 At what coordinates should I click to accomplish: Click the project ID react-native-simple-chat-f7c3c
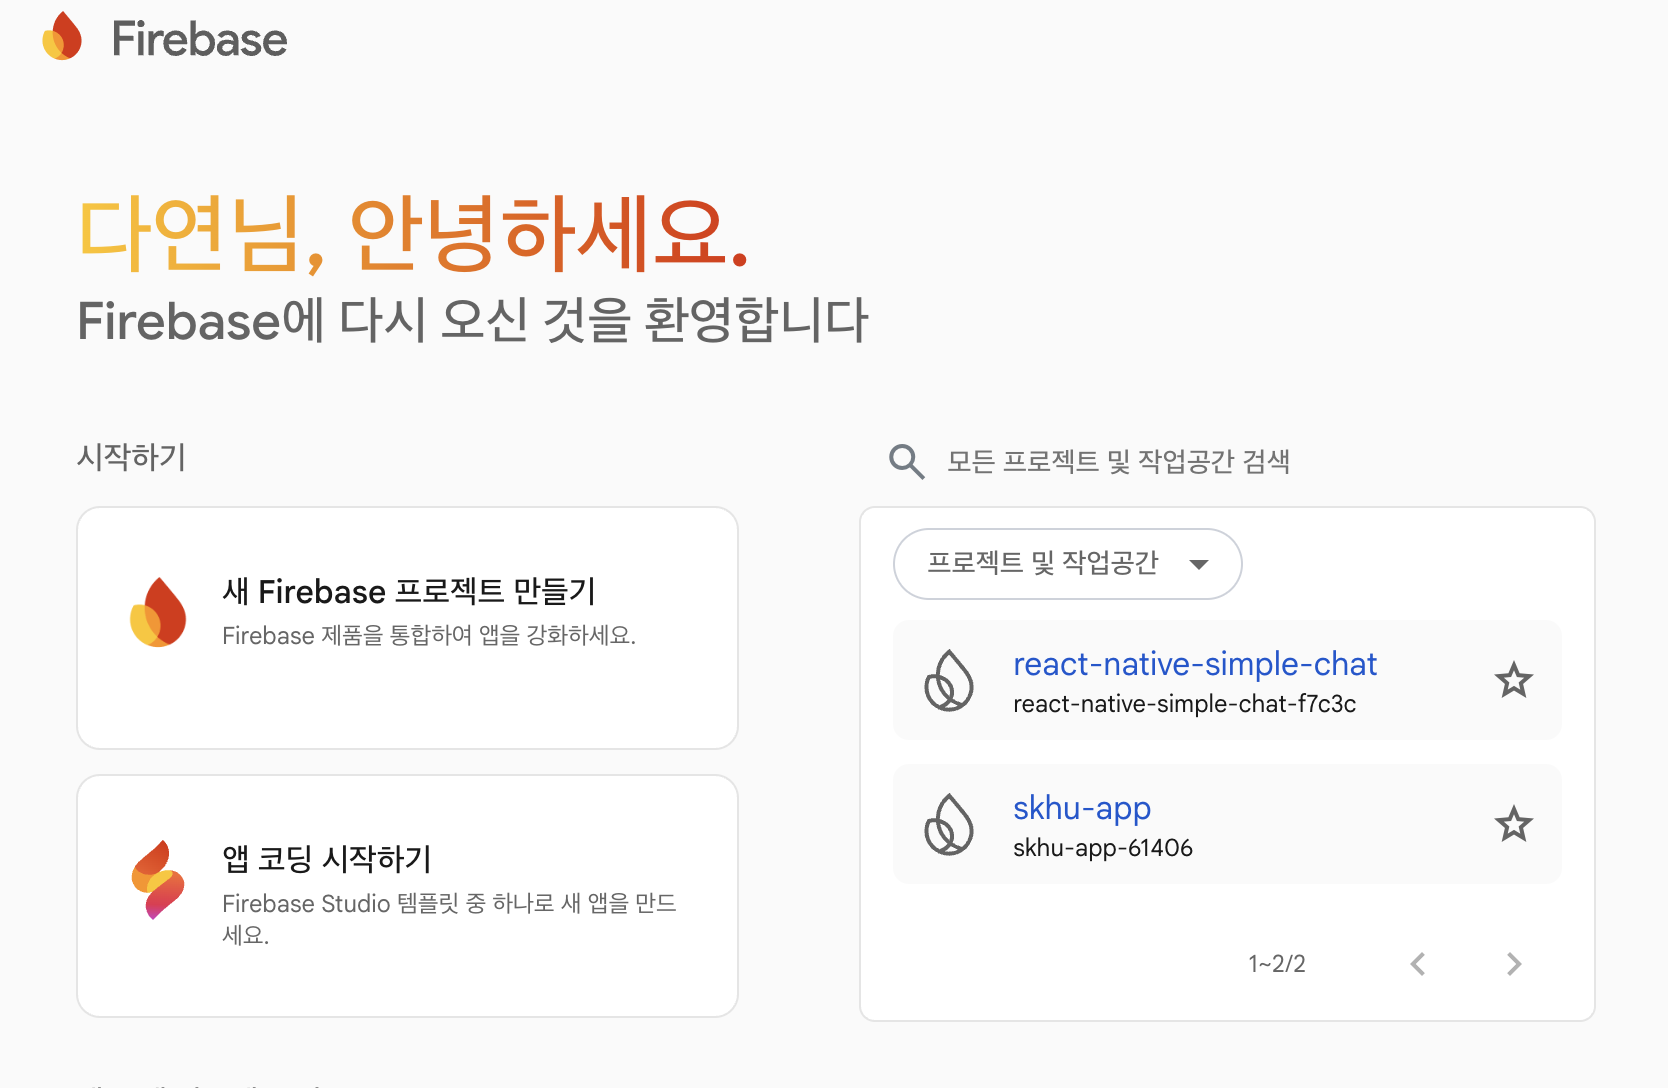(1184, 704)
